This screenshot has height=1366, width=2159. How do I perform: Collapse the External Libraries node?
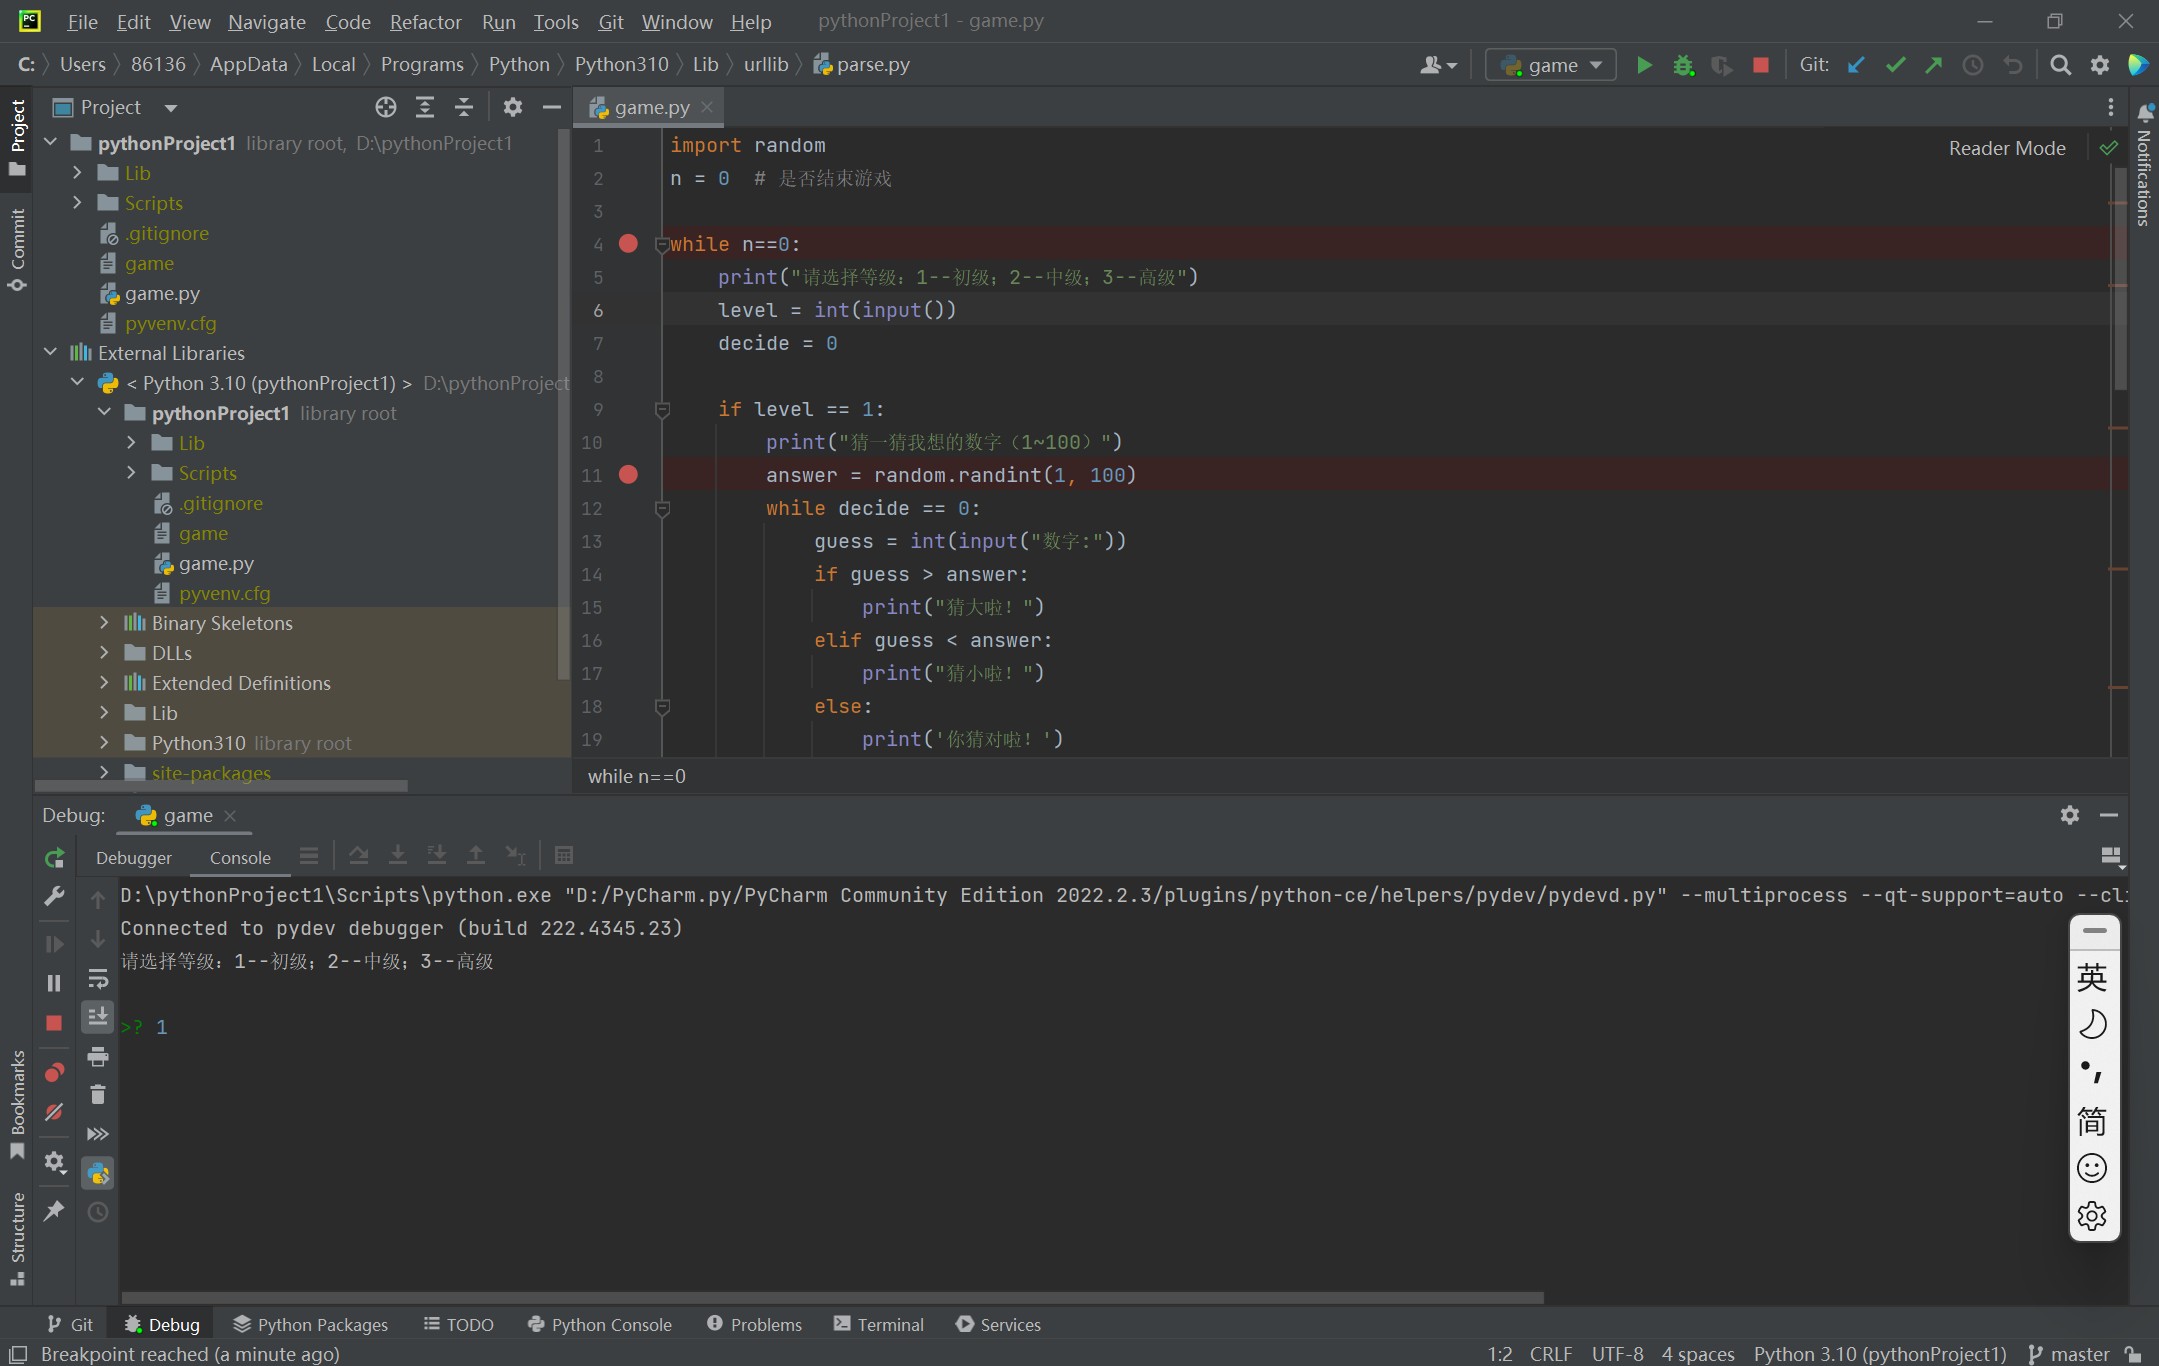pos(51,353)
